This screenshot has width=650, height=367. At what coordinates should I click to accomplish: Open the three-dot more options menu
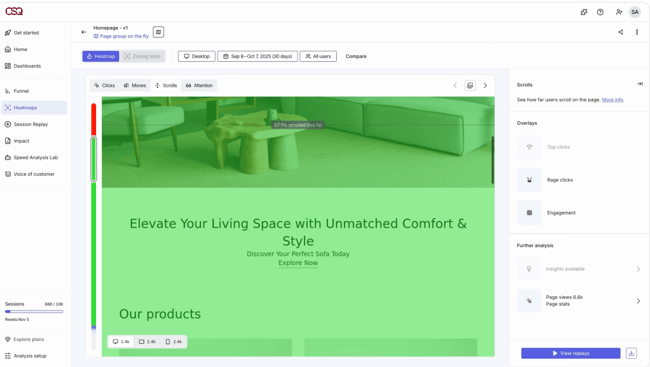pos(637,32)
